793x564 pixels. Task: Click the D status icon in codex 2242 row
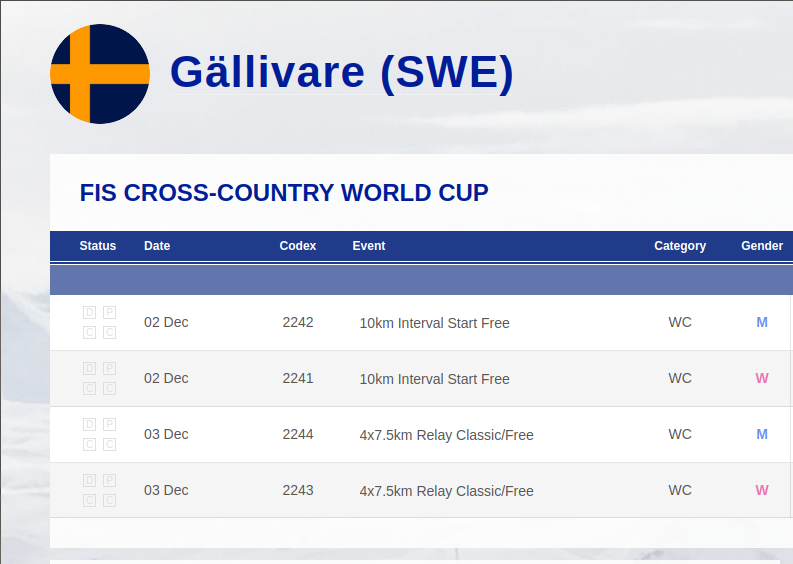click(90, 313)
